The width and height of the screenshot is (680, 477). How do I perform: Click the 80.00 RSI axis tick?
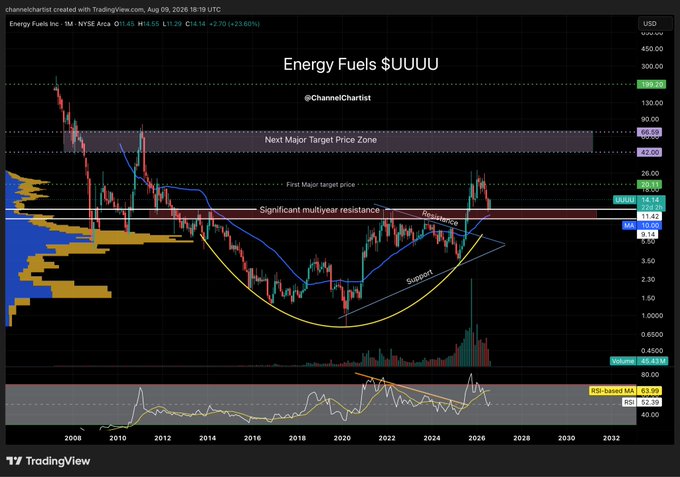[650, 375]
